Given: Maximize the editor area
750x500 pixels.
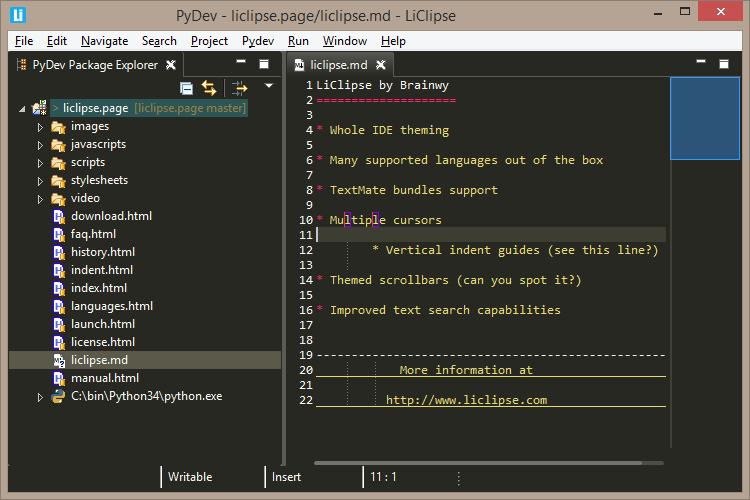Looking at the screenshot, I should tap(721, 64).
